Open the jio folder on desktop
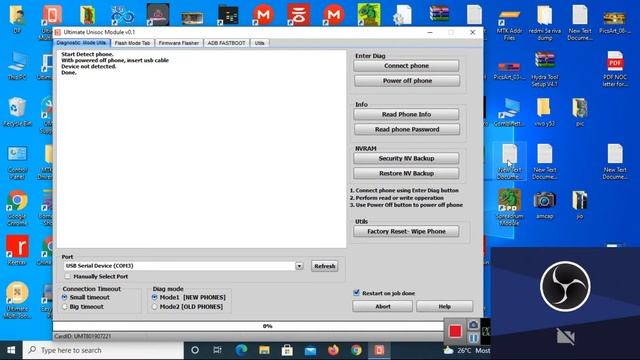Image resolution: width=640 pixels, height=360 pixels. tap(580, 205)
